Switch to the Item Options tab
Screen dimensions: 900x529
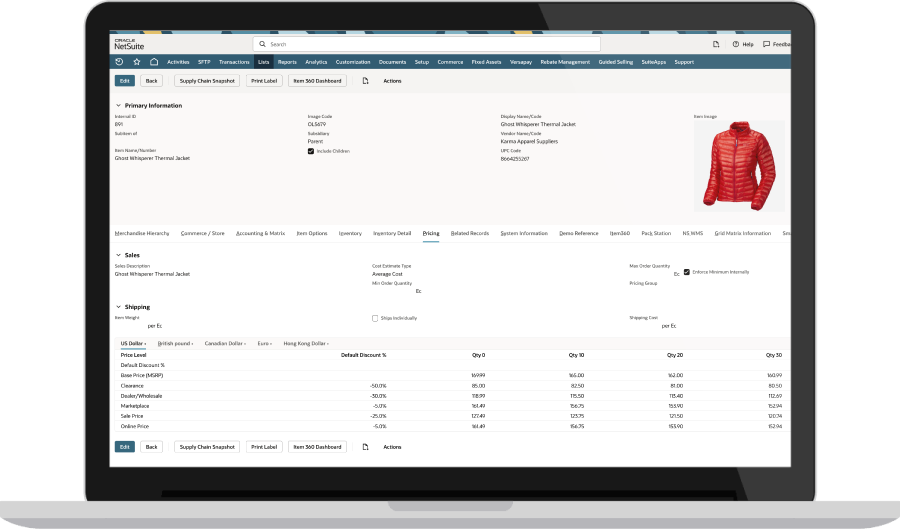click(312, 234)
